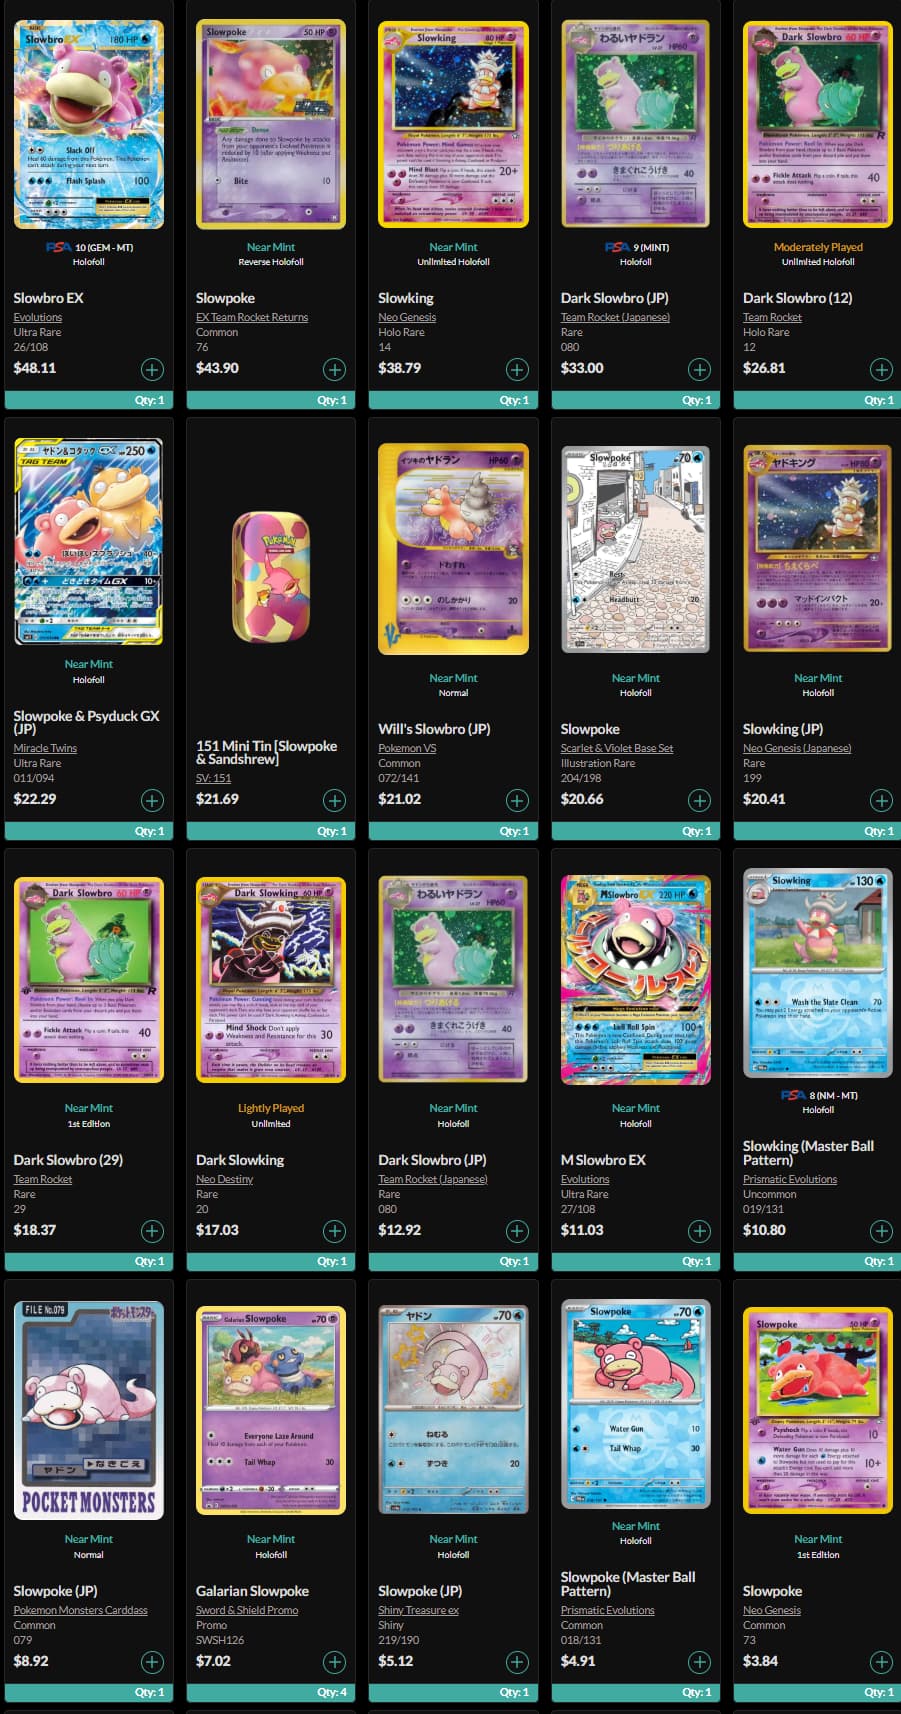
Task: Click the Qty: 4 bar under Galarian Slowpoke
Action: point(271,1692)
